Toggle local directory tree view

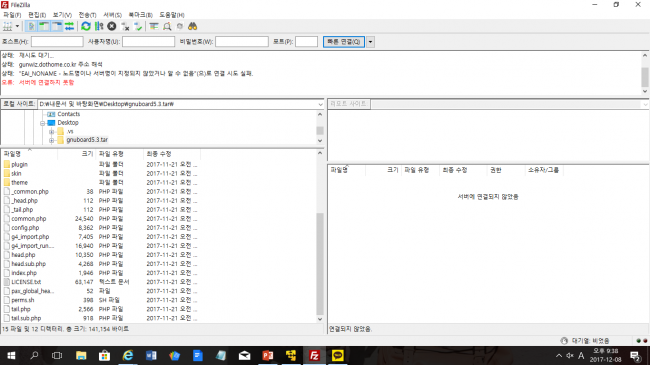(44, 27)
